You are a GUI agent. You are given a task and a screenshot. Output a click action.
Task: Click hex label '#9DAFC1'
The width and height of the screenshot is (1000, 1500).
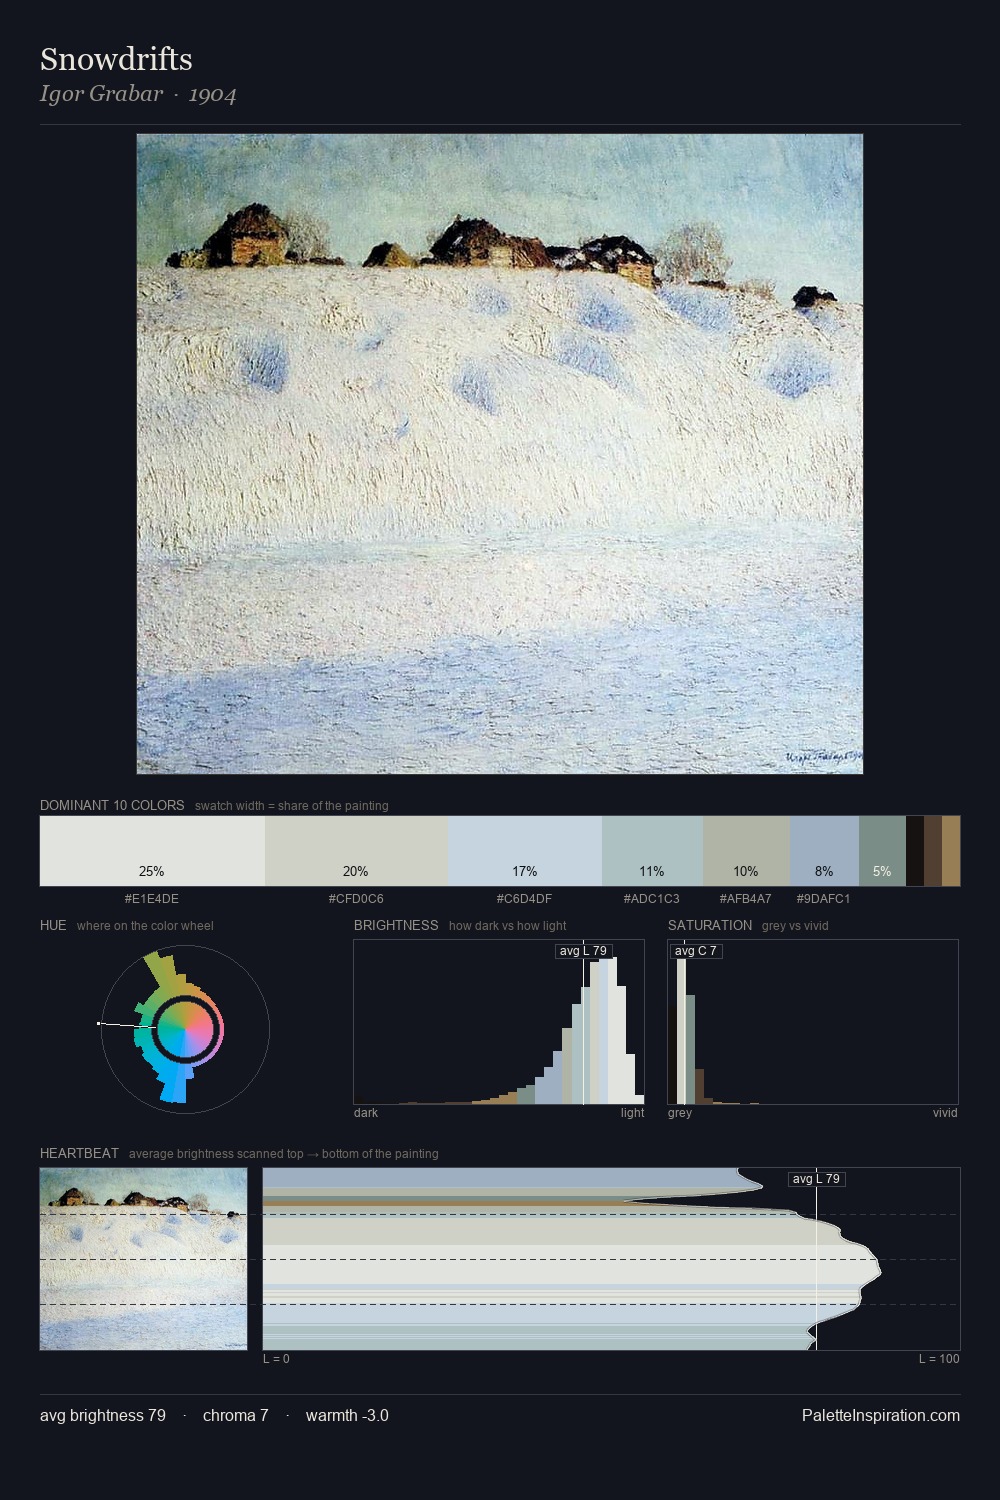824,899
